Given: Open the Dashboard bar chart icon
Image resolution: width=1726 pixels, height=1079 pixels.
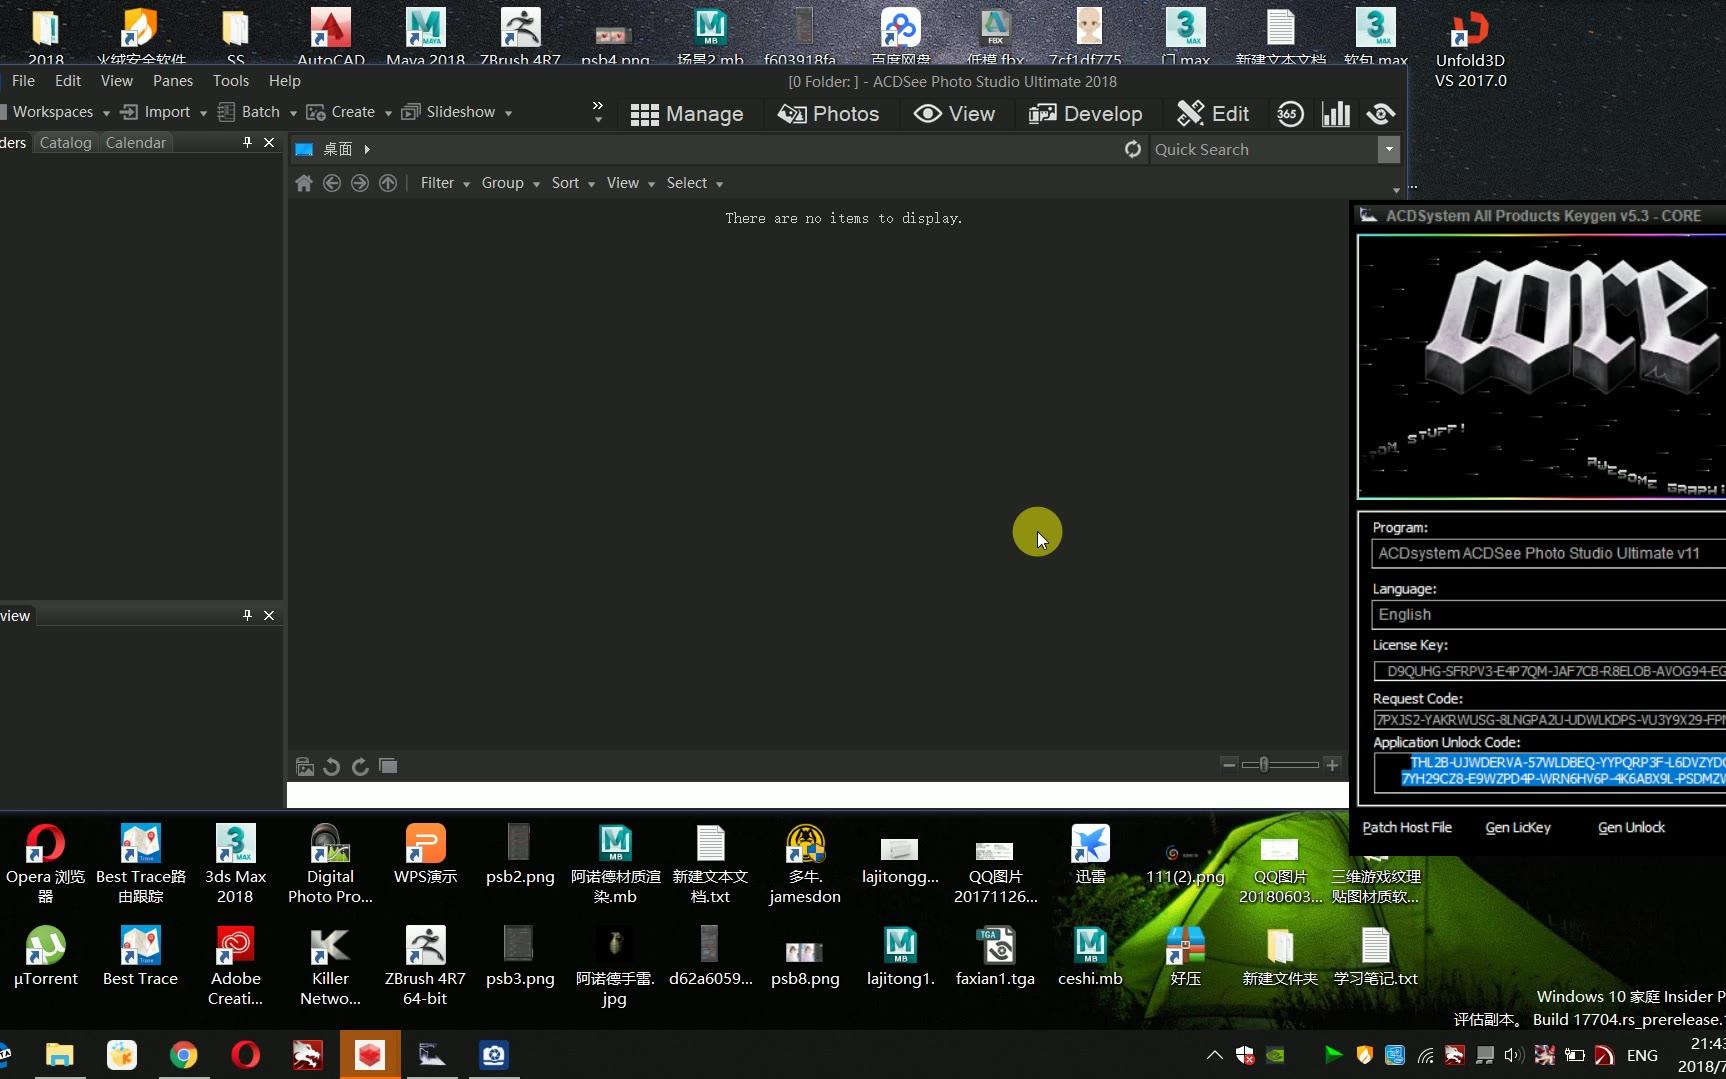Looking at the screenshot, I should [1336, 114].
